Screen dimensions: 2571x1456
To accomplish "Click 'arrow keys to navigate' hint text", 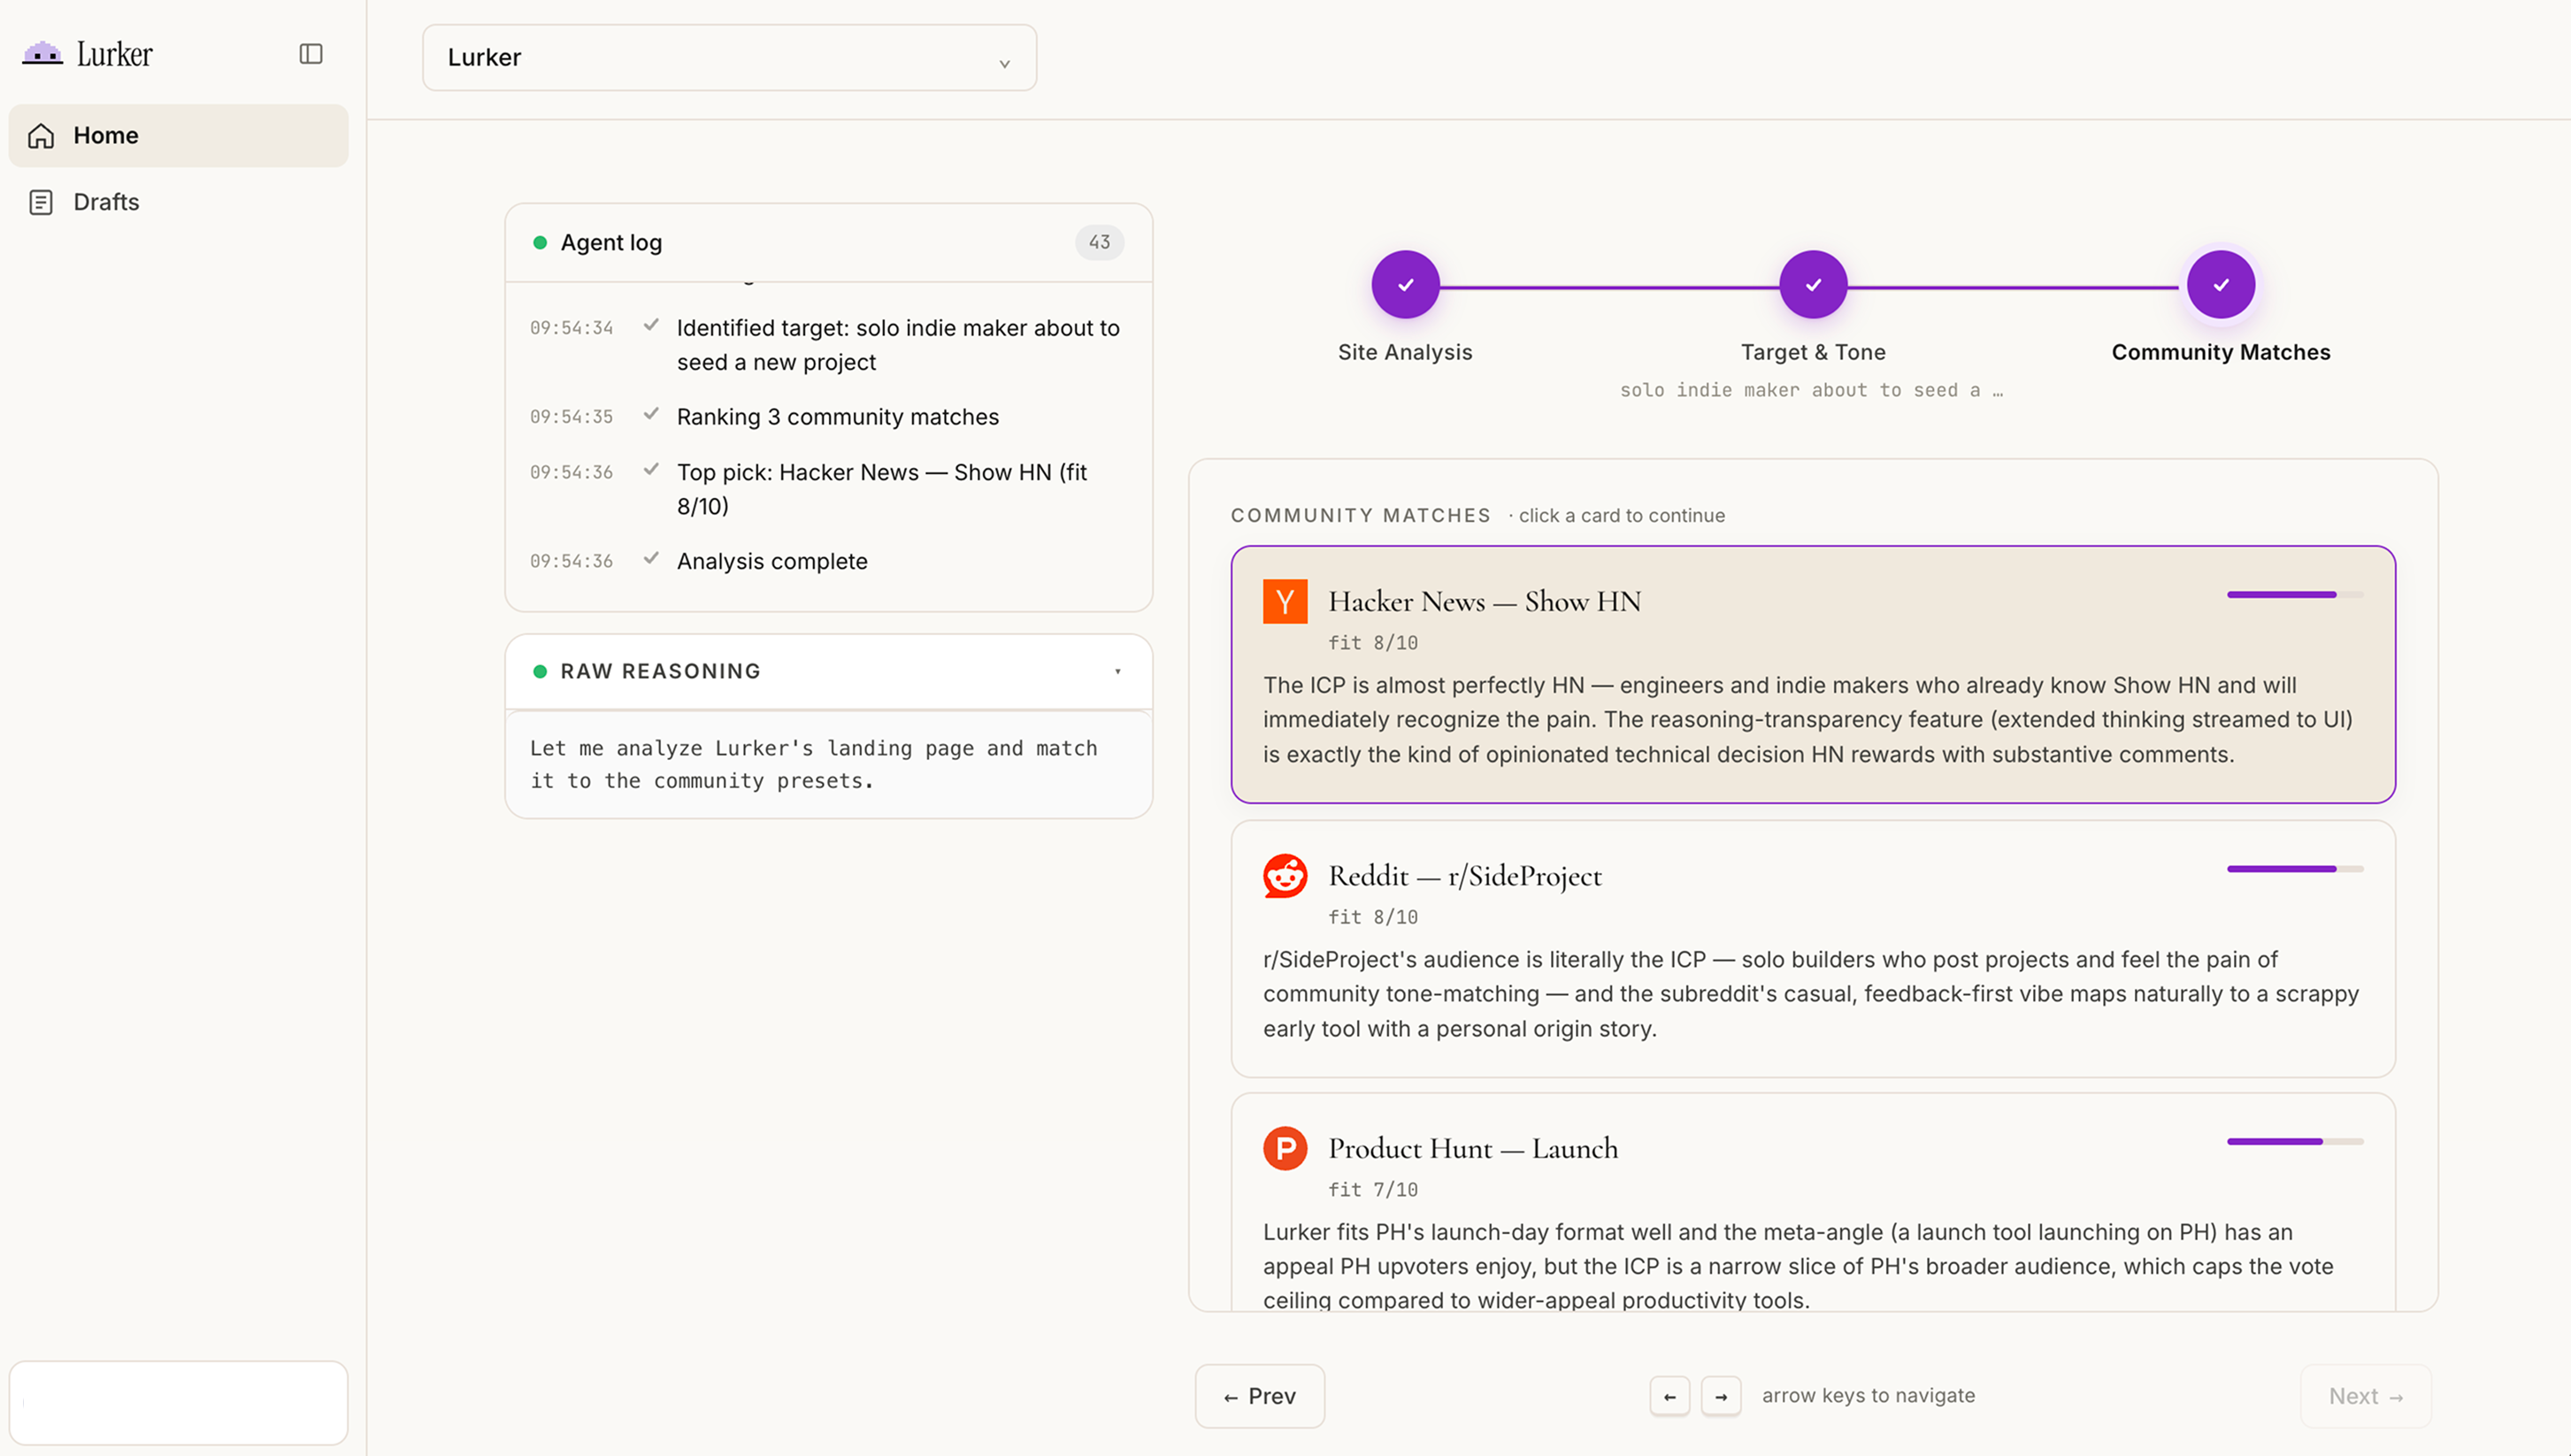I will coord(1868,1396).
